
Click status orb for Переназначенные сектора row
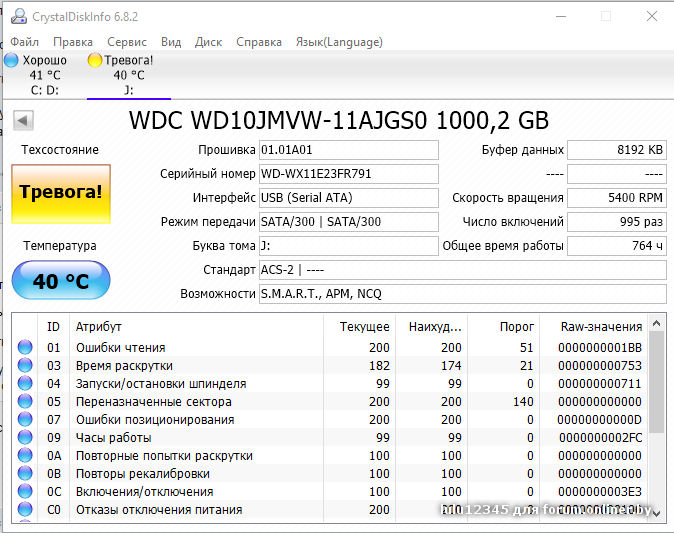(x=25, y=401)
